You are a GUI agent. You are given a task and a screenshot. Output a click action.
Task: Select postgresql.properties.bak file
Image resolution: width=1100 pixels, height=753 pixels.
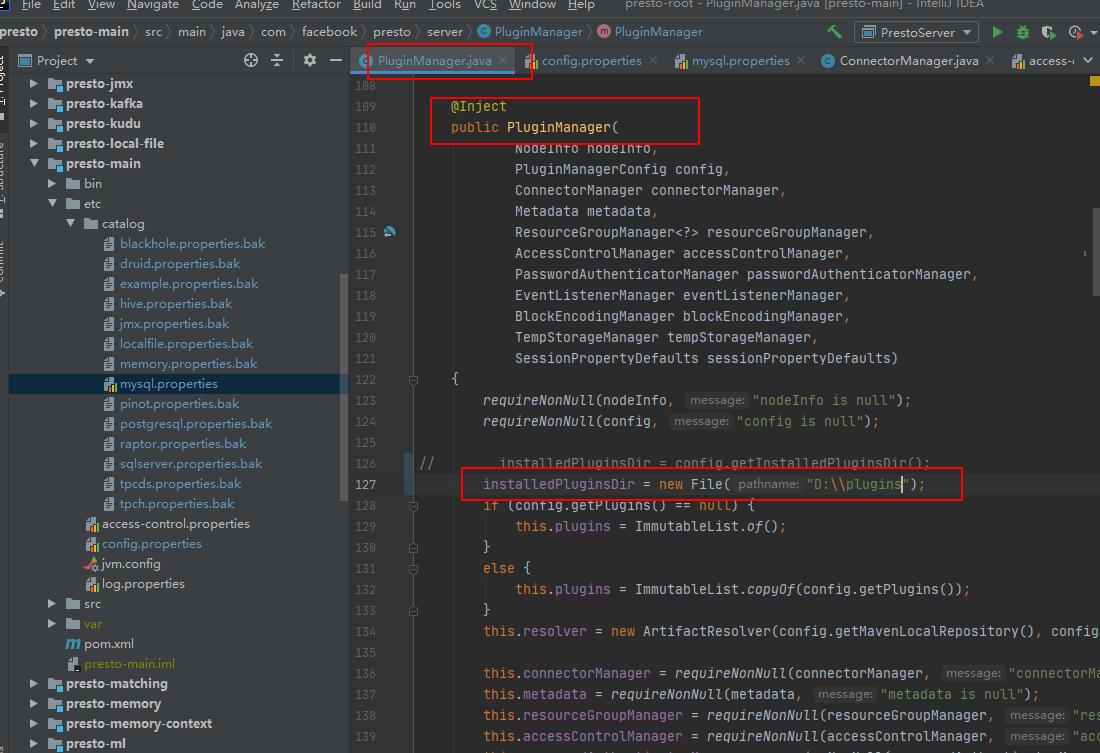[196, 424]
